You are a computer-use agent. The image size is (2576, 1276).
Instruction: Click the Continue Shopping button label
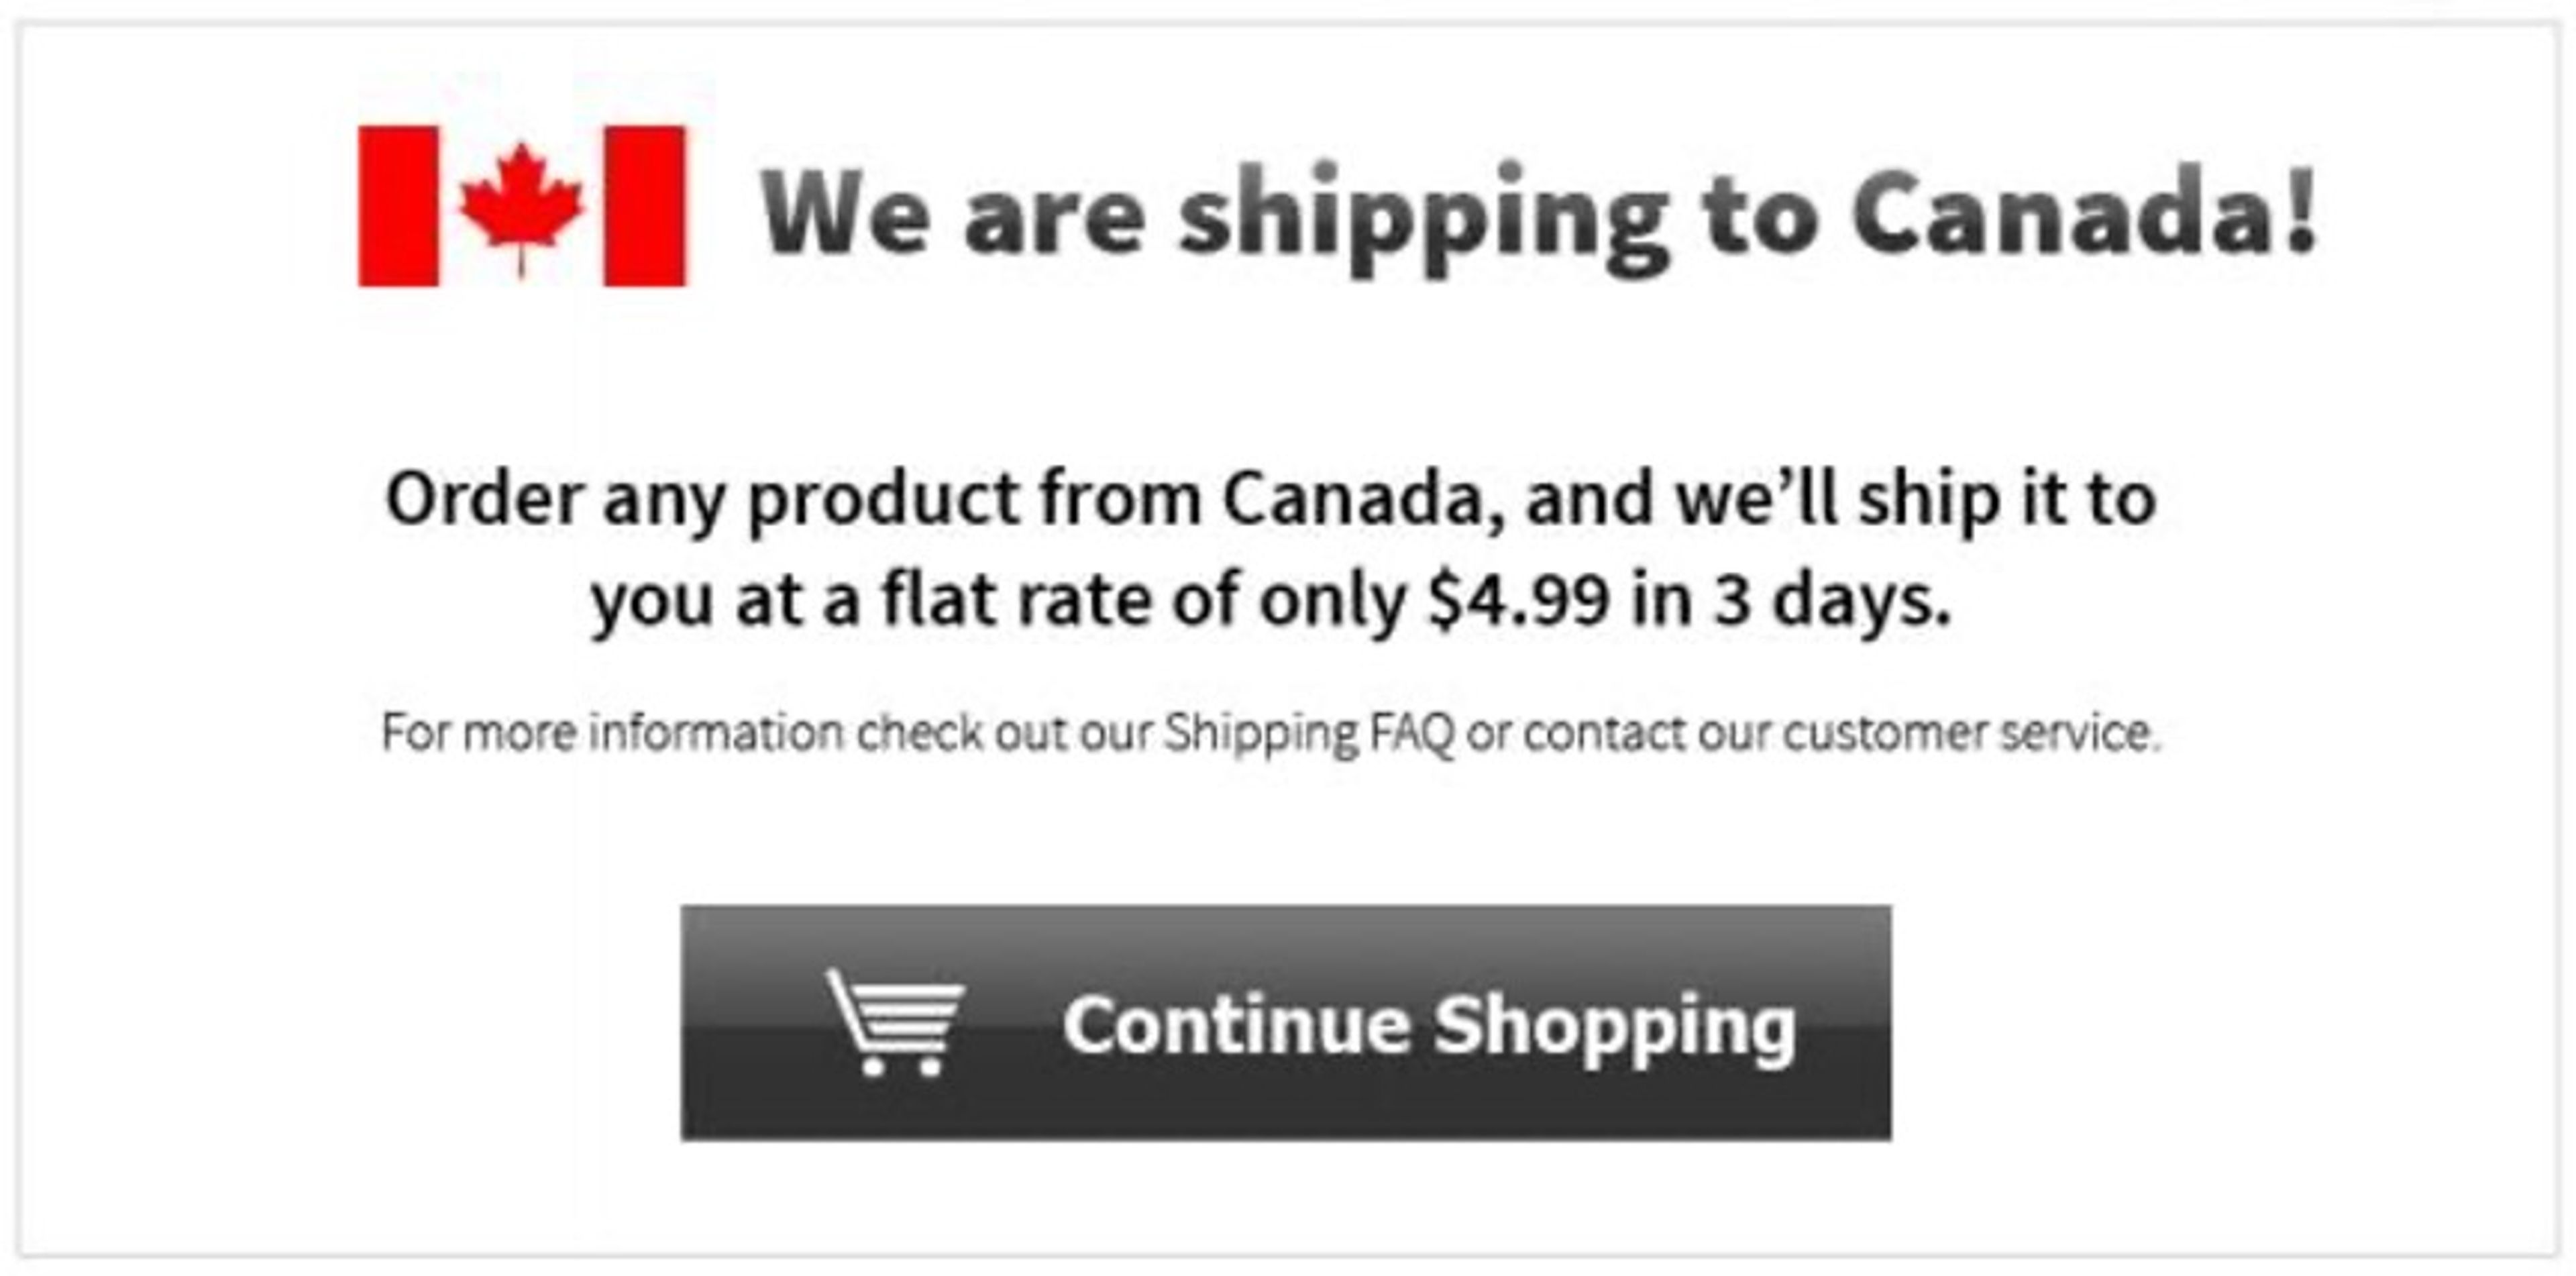pyautogui.click(x=1430, y=1025)
